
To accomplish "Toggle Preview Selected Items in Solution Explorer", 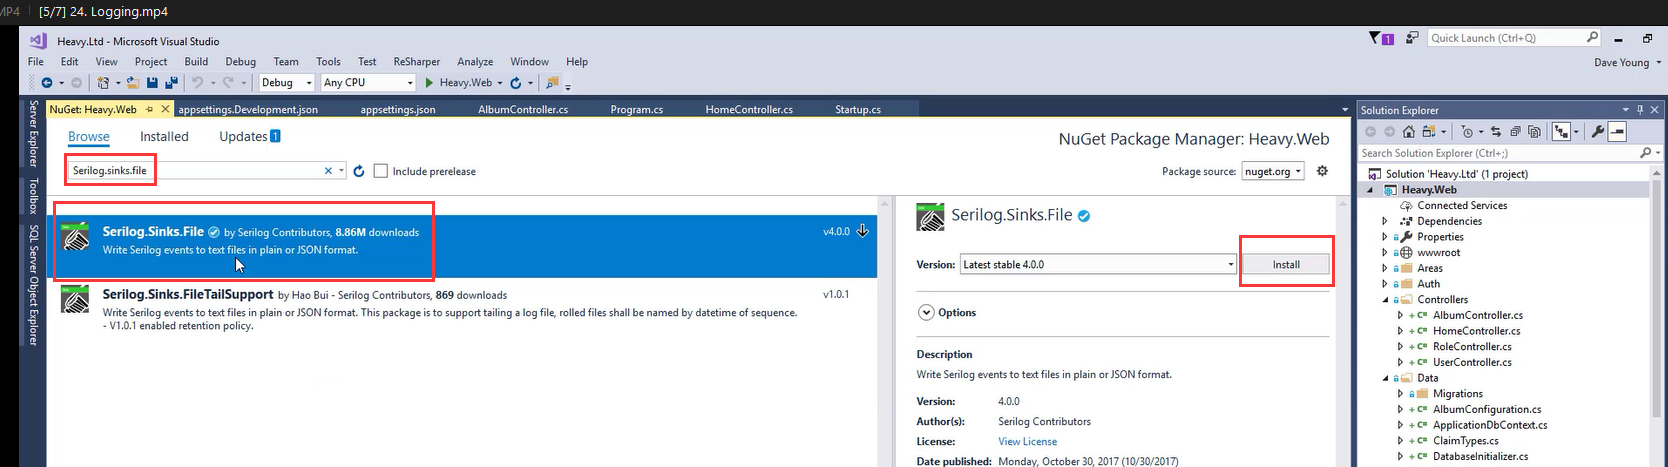I will (x=1617, y=131).
